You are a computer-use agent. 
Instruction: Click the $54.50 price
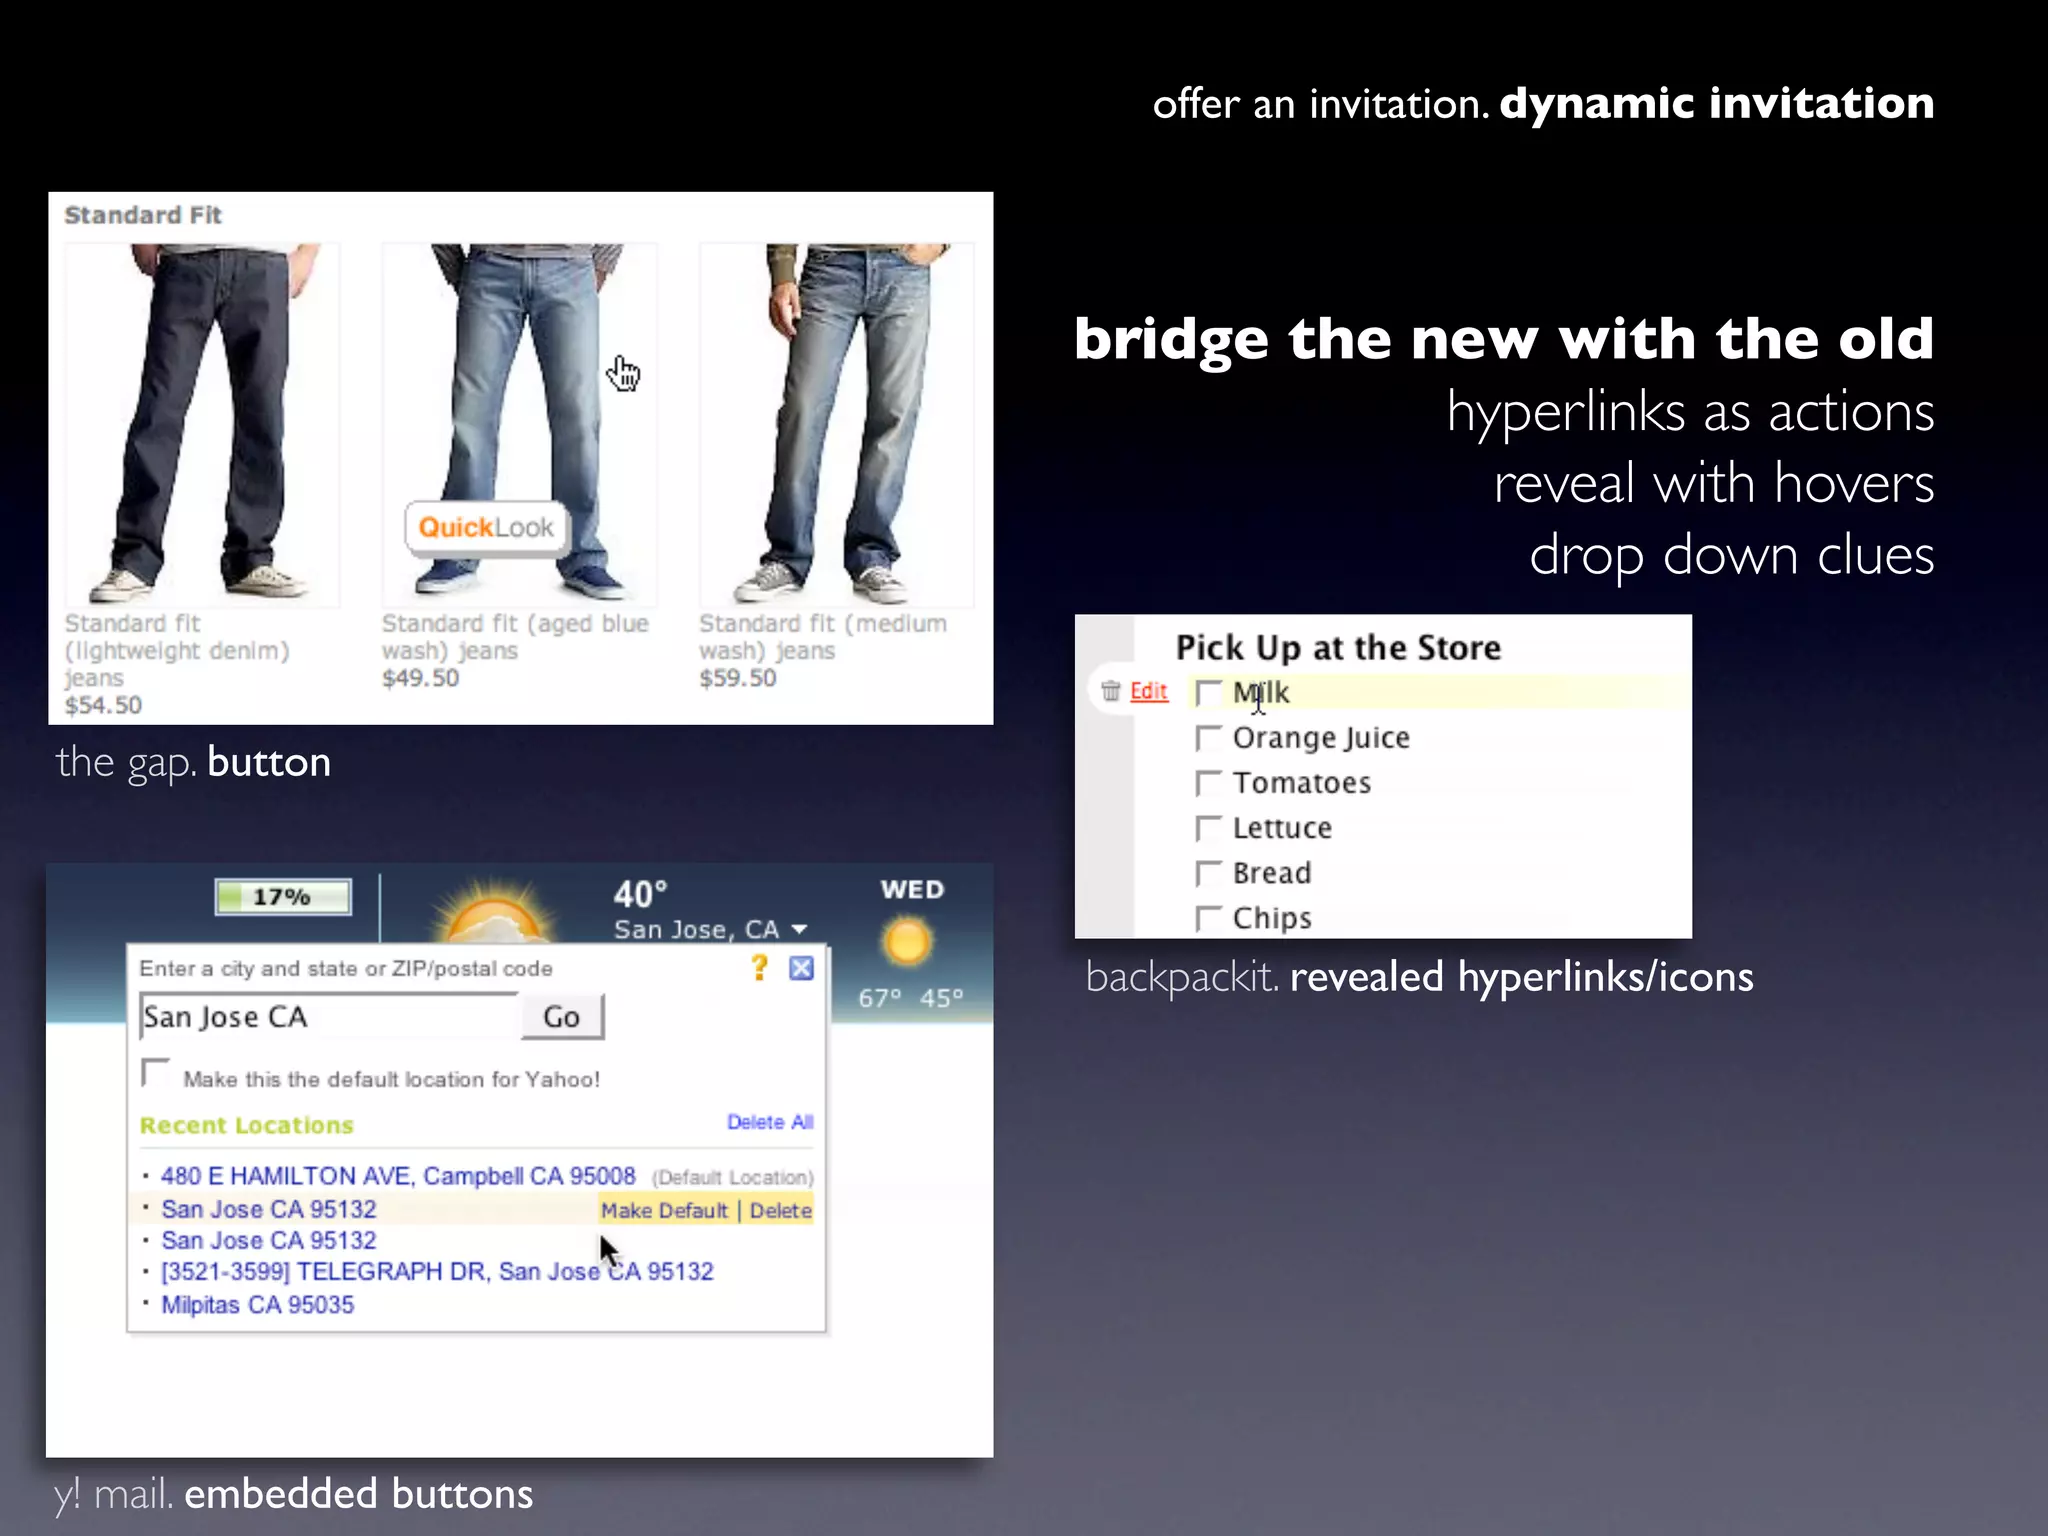point(103,705)
